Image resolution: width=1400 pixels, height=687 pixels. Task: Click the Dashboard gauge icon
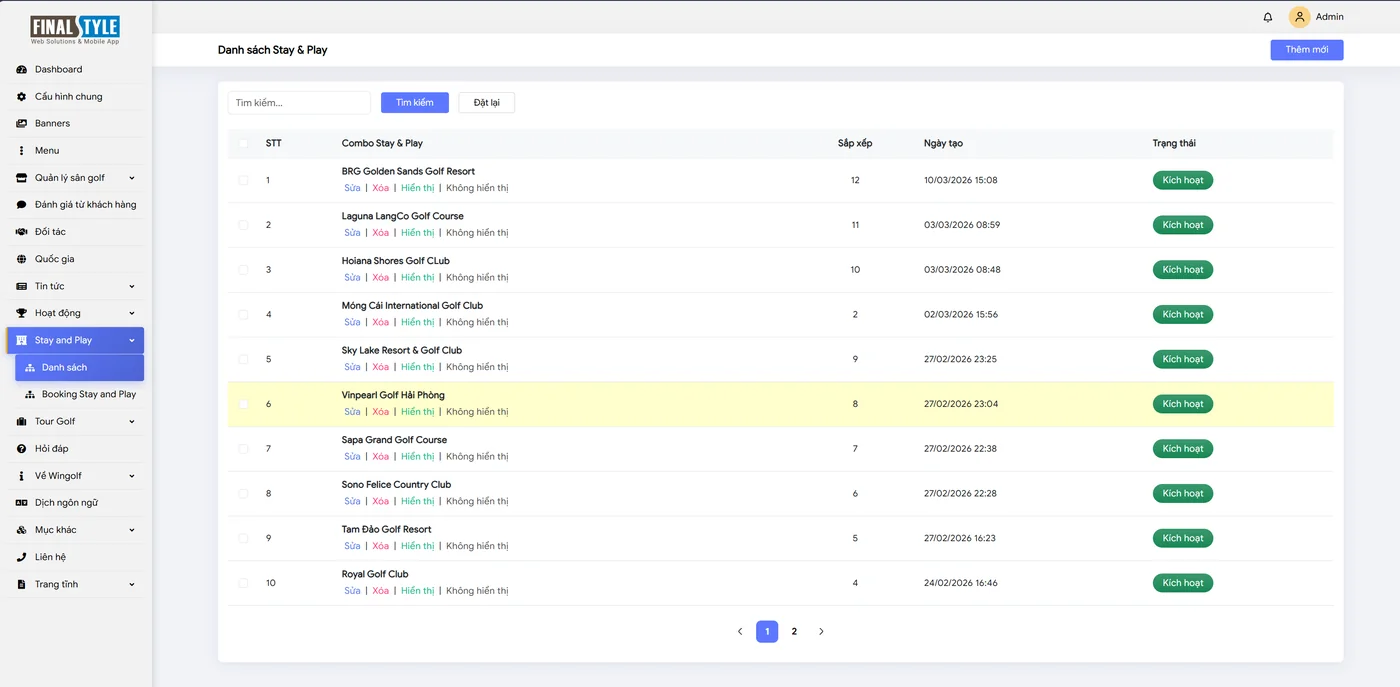[22, 70]
